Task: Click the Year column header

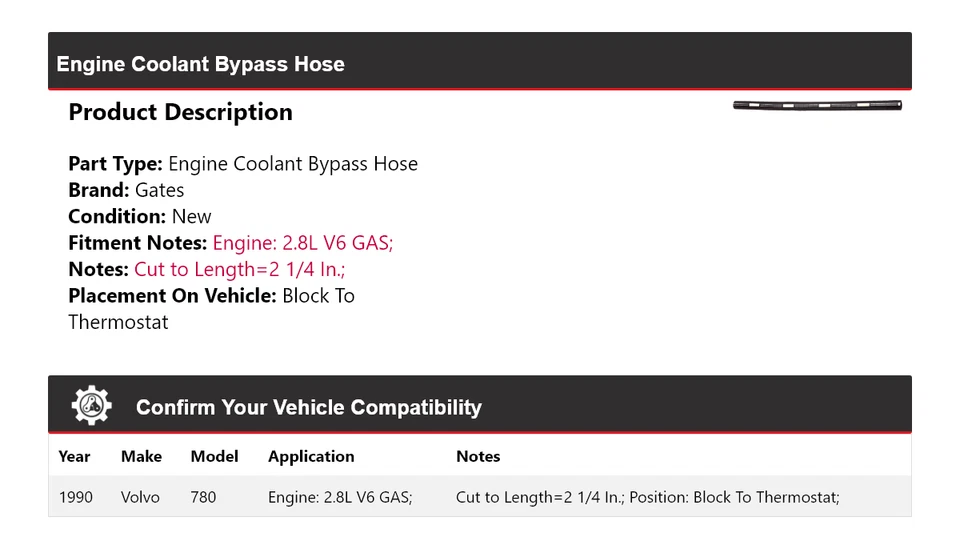Action: (x=74, y=456)
